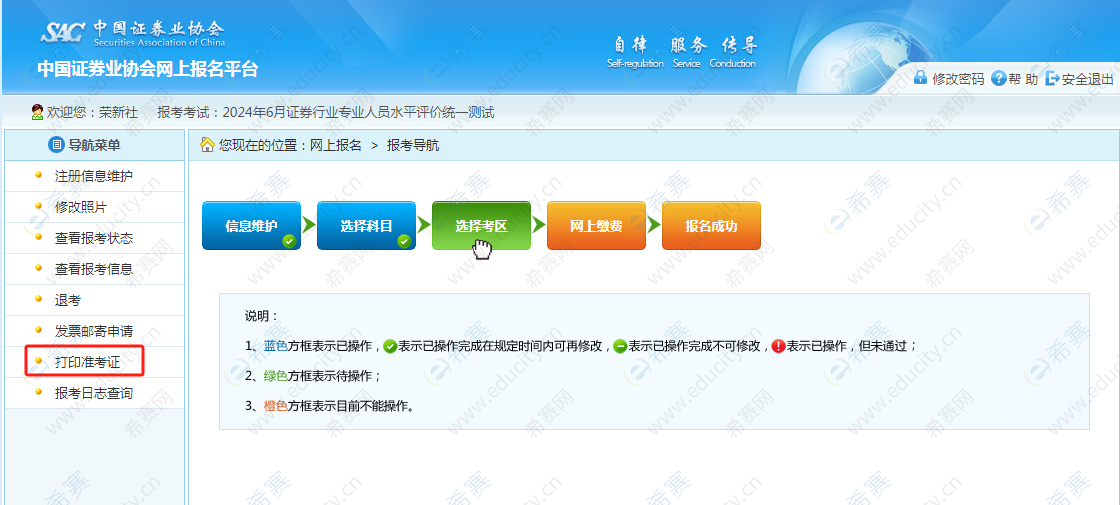
Task: Open 注册信息维护 menu item
Action: [94, 176]
